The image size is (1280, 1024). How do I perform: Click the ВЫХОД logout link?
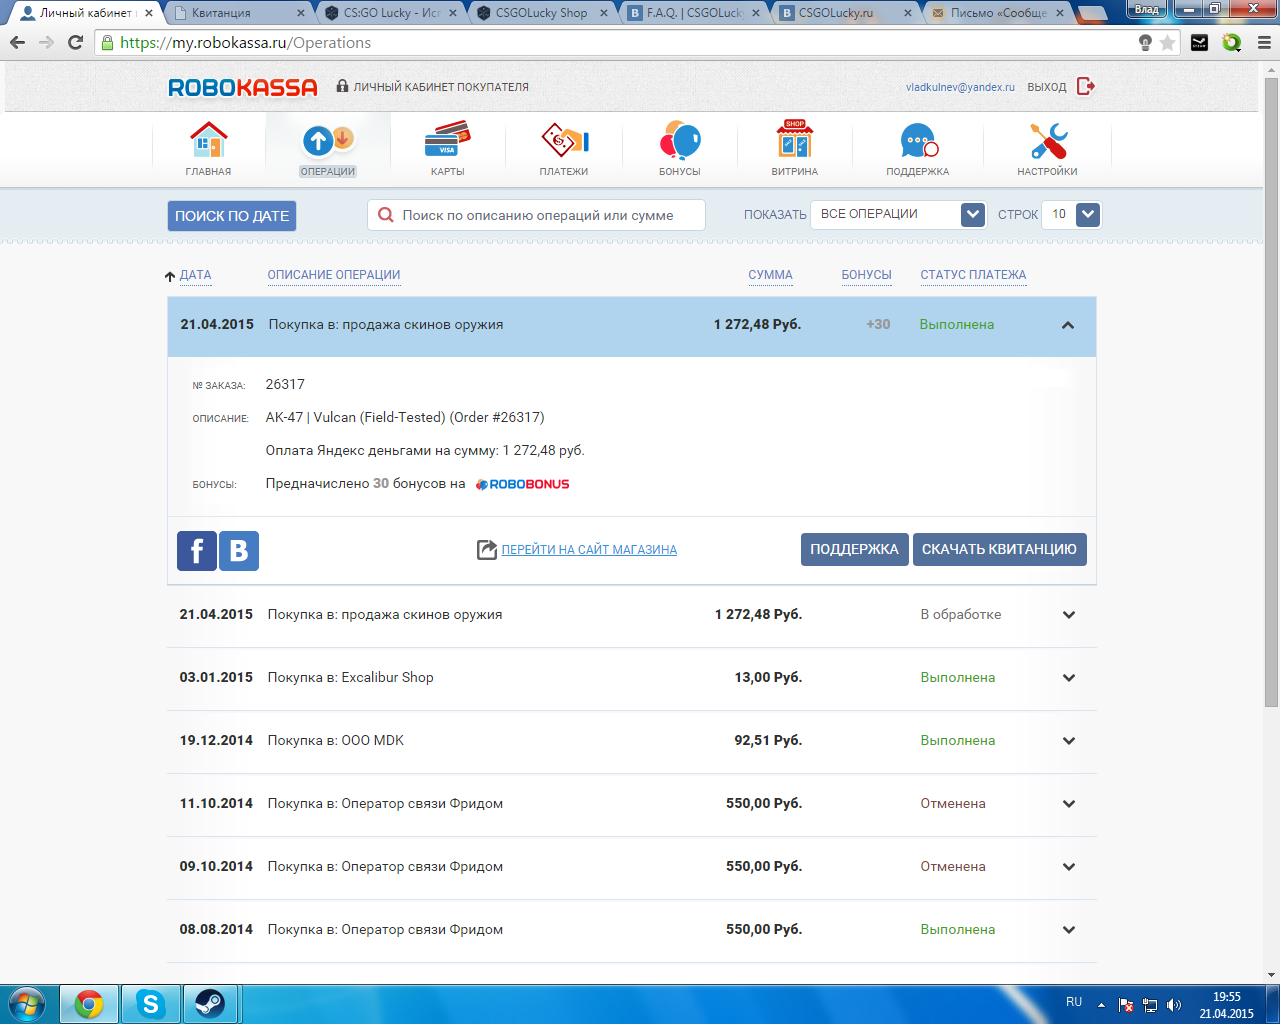(x=1047, y=87)
